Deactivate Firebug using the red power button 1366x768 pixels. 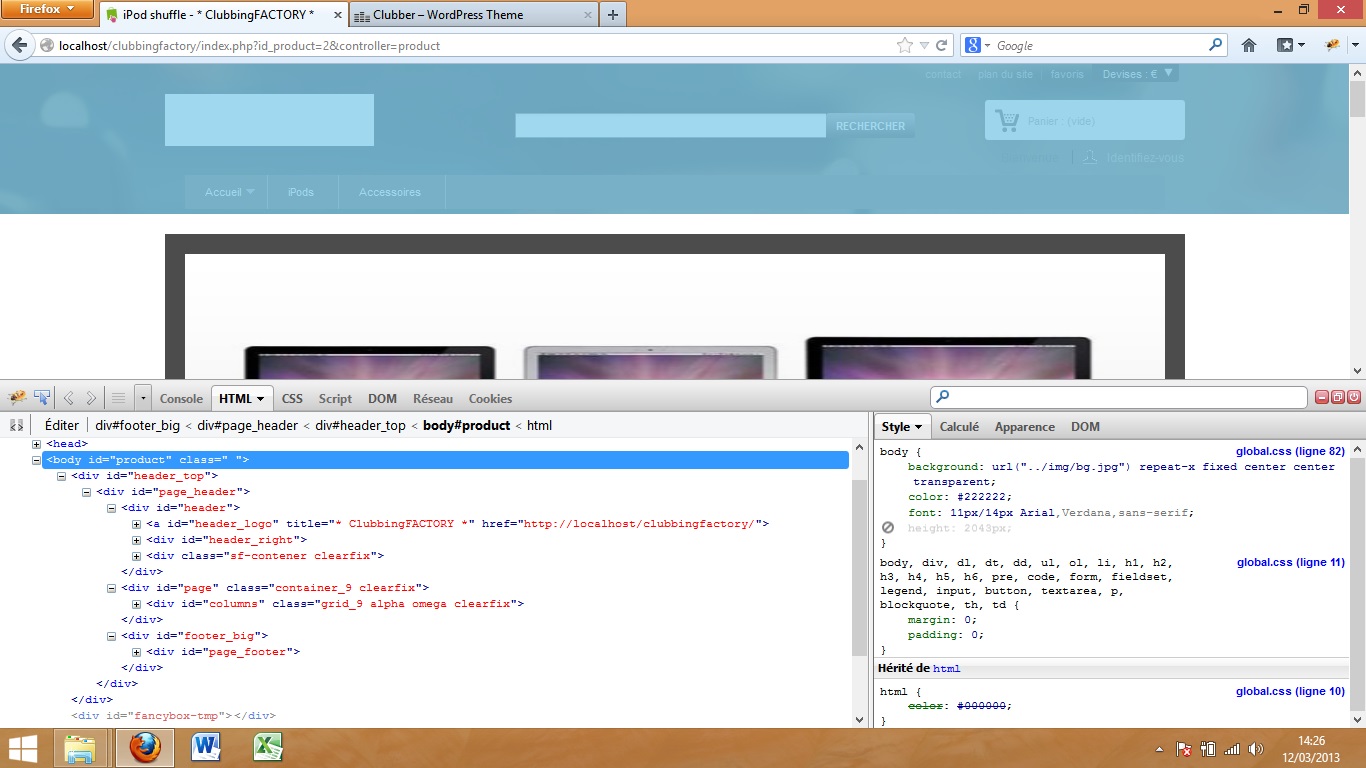tap(1354, 397)
